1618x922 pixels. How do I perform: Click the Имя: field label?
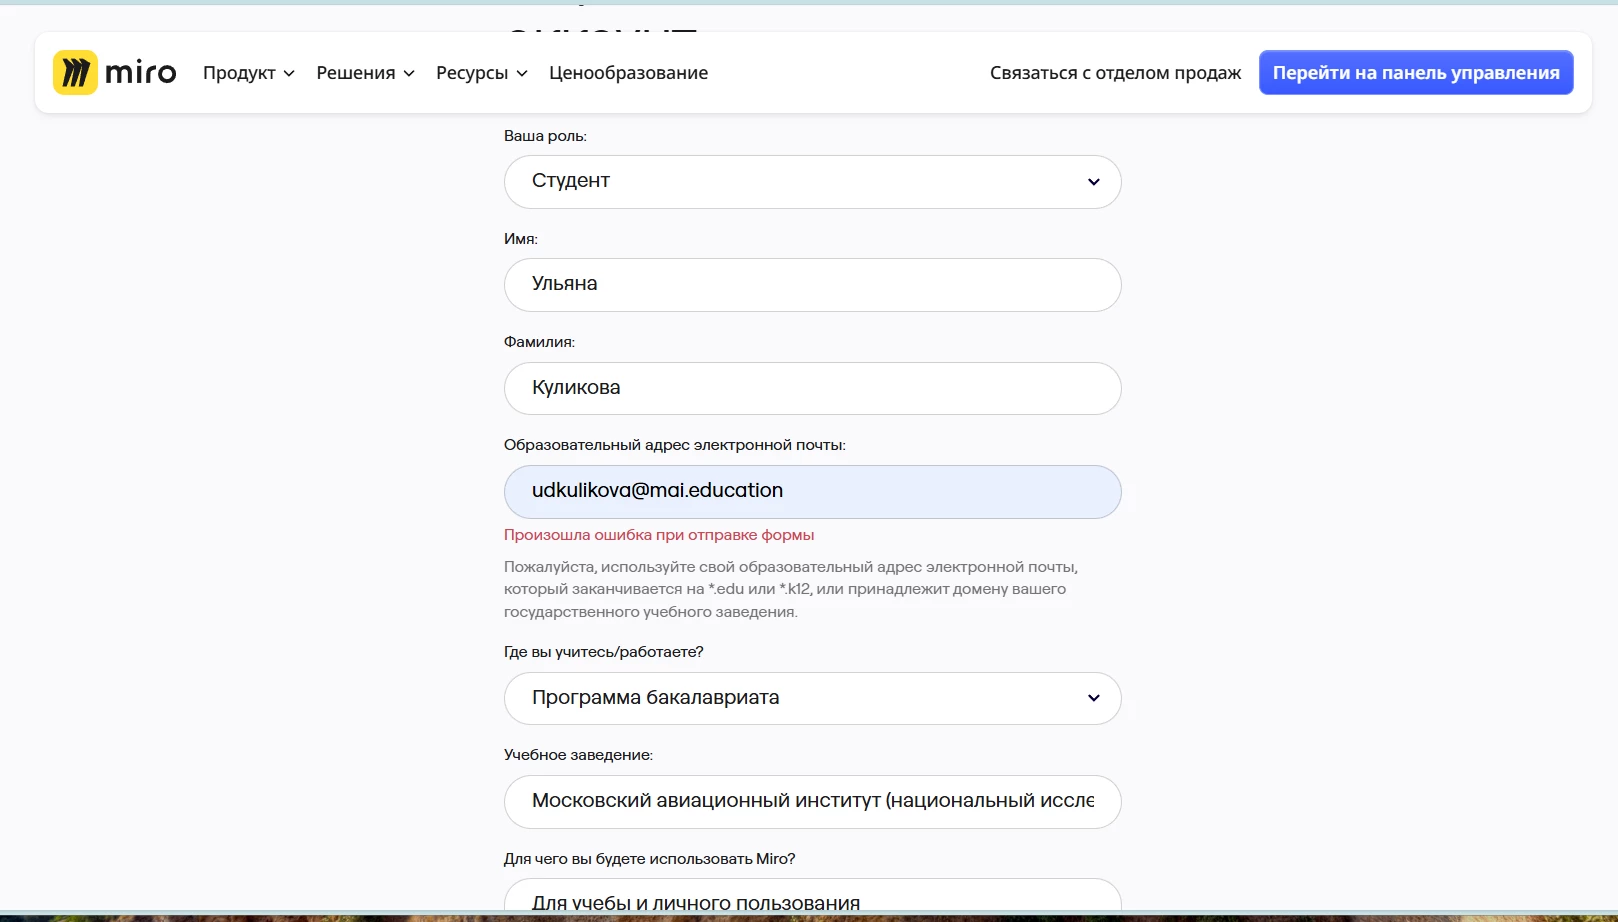click(x=521, y=239)
